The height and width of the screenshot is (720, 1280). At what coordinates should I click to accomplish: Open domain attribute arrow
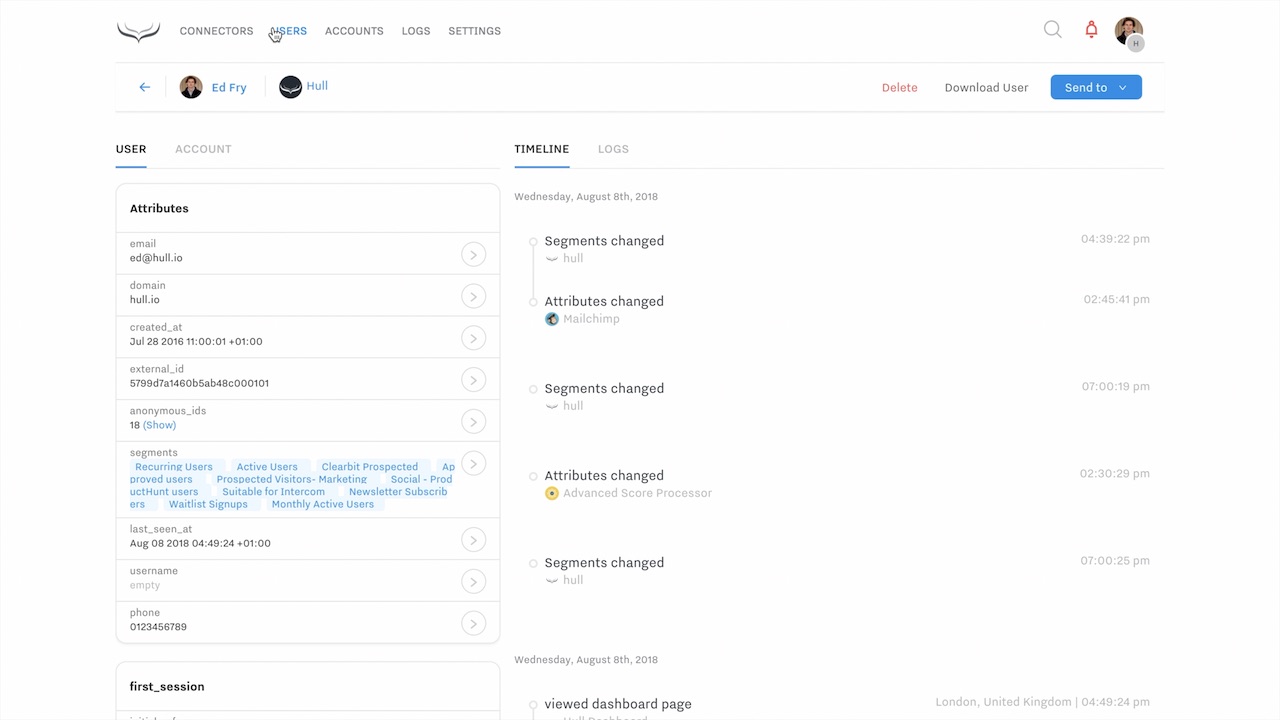pos(473,296)
